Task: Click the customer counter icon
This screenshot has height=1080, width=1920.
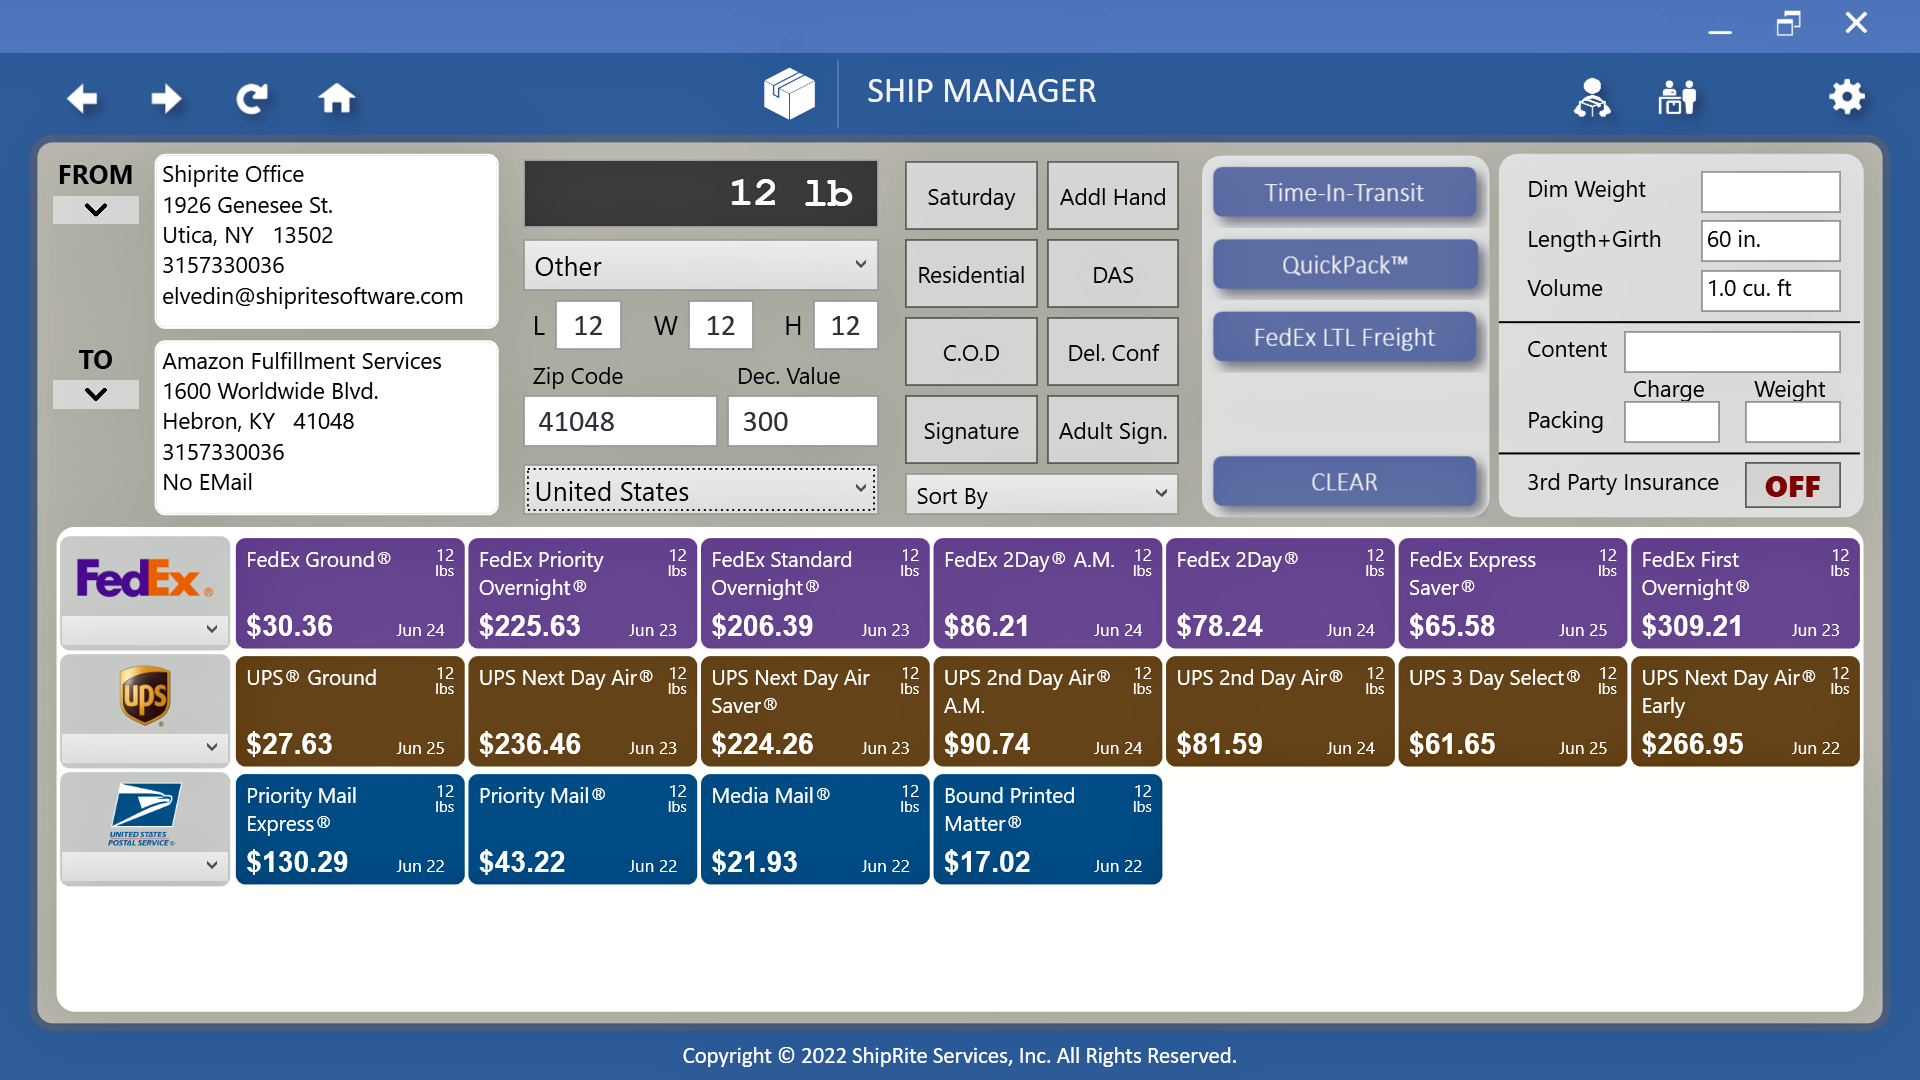Action: (1677, 98)
